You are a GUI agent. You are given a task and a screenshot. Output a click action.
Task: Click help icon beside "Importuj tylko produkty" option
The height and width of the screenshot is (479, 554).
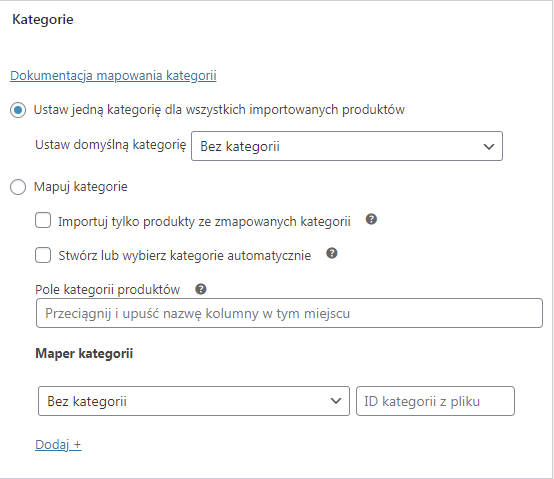pos(371,219)
